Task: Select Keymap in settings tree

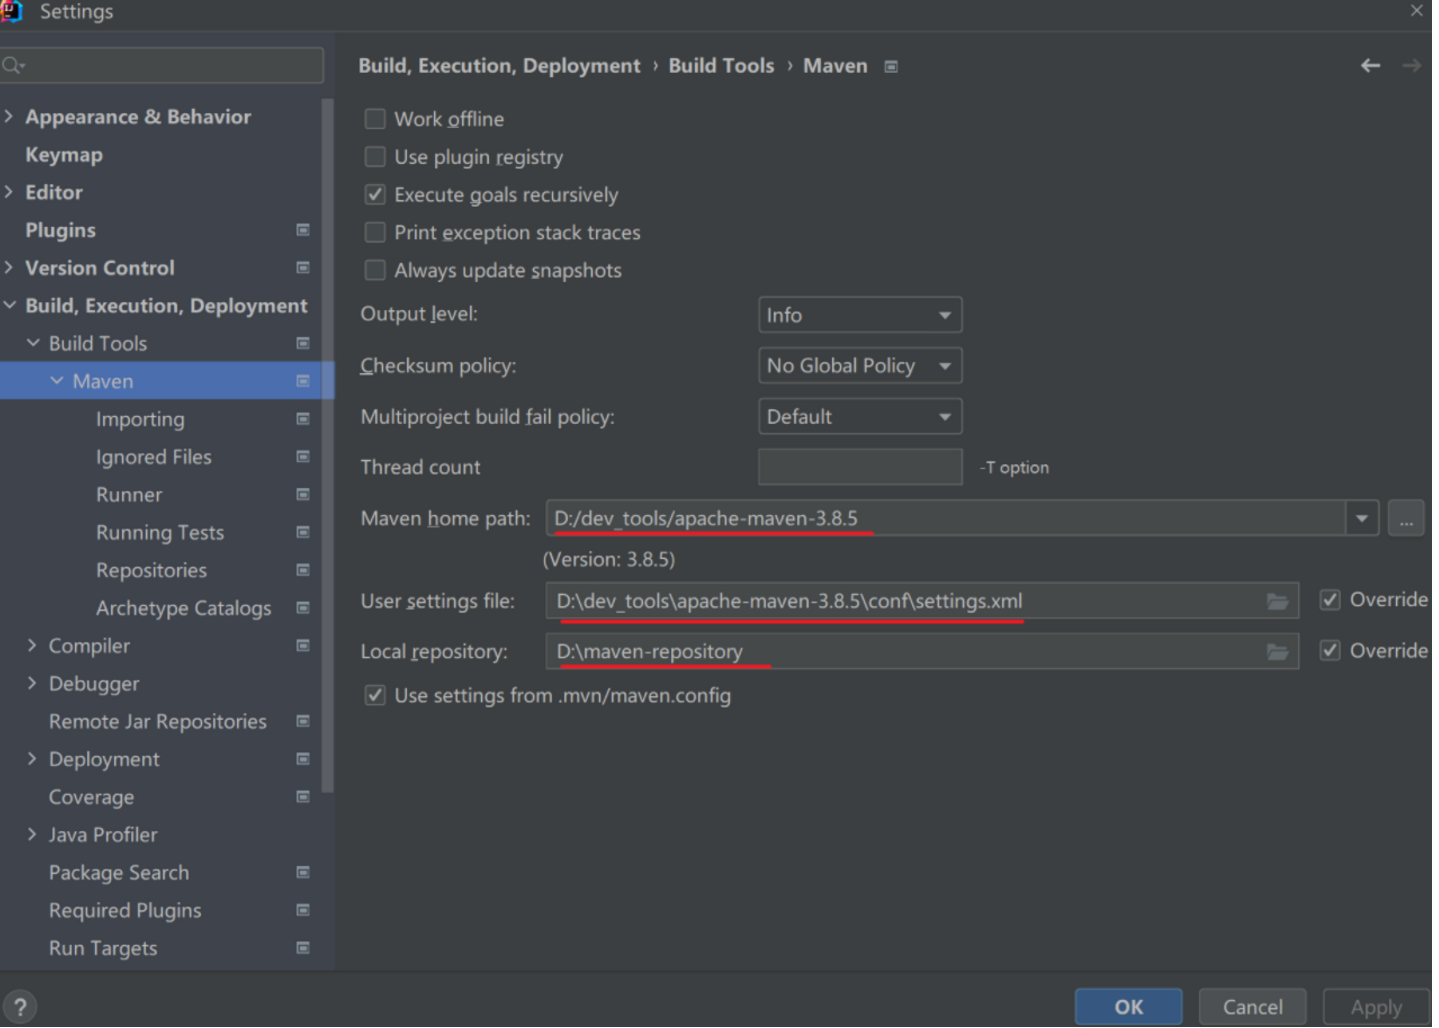Action: click(64, 155)
